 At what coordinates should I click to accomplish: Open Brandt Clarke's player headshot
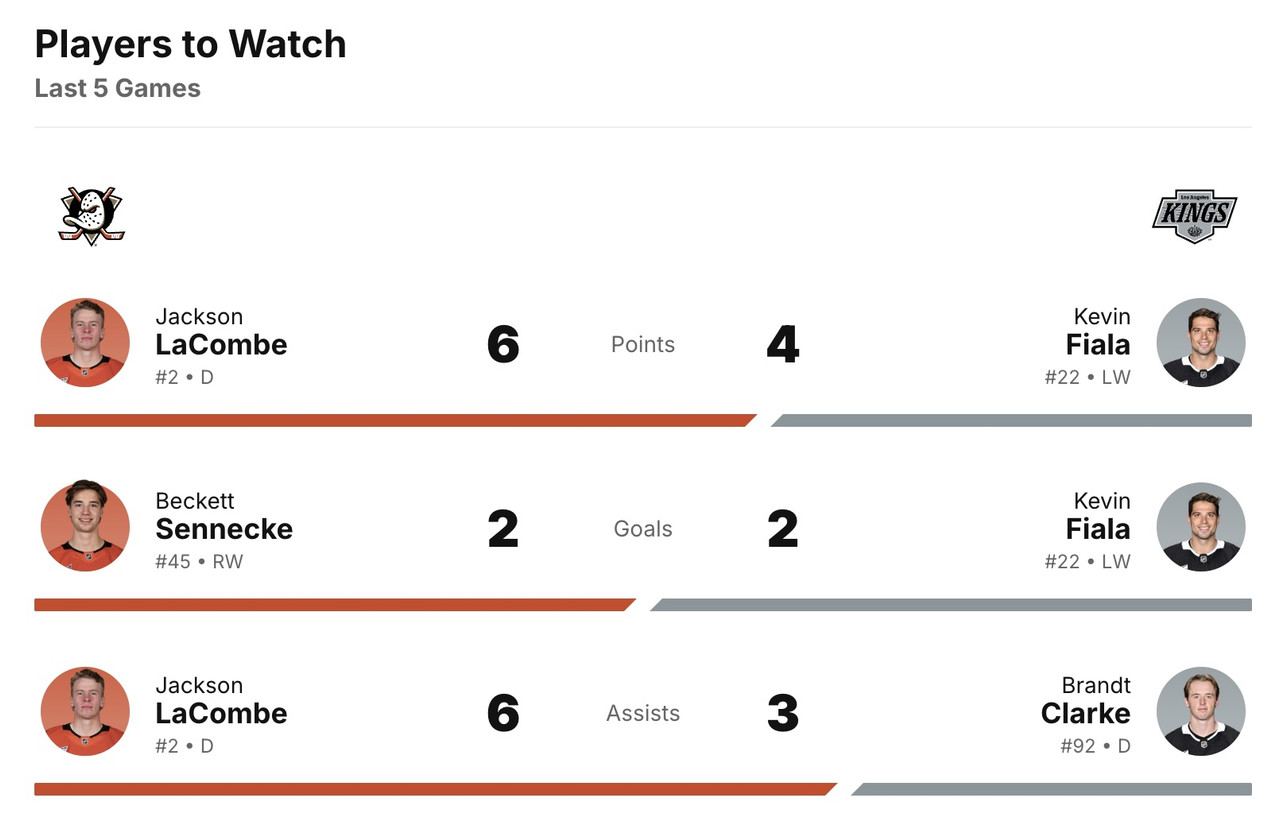click(1200, 712)
